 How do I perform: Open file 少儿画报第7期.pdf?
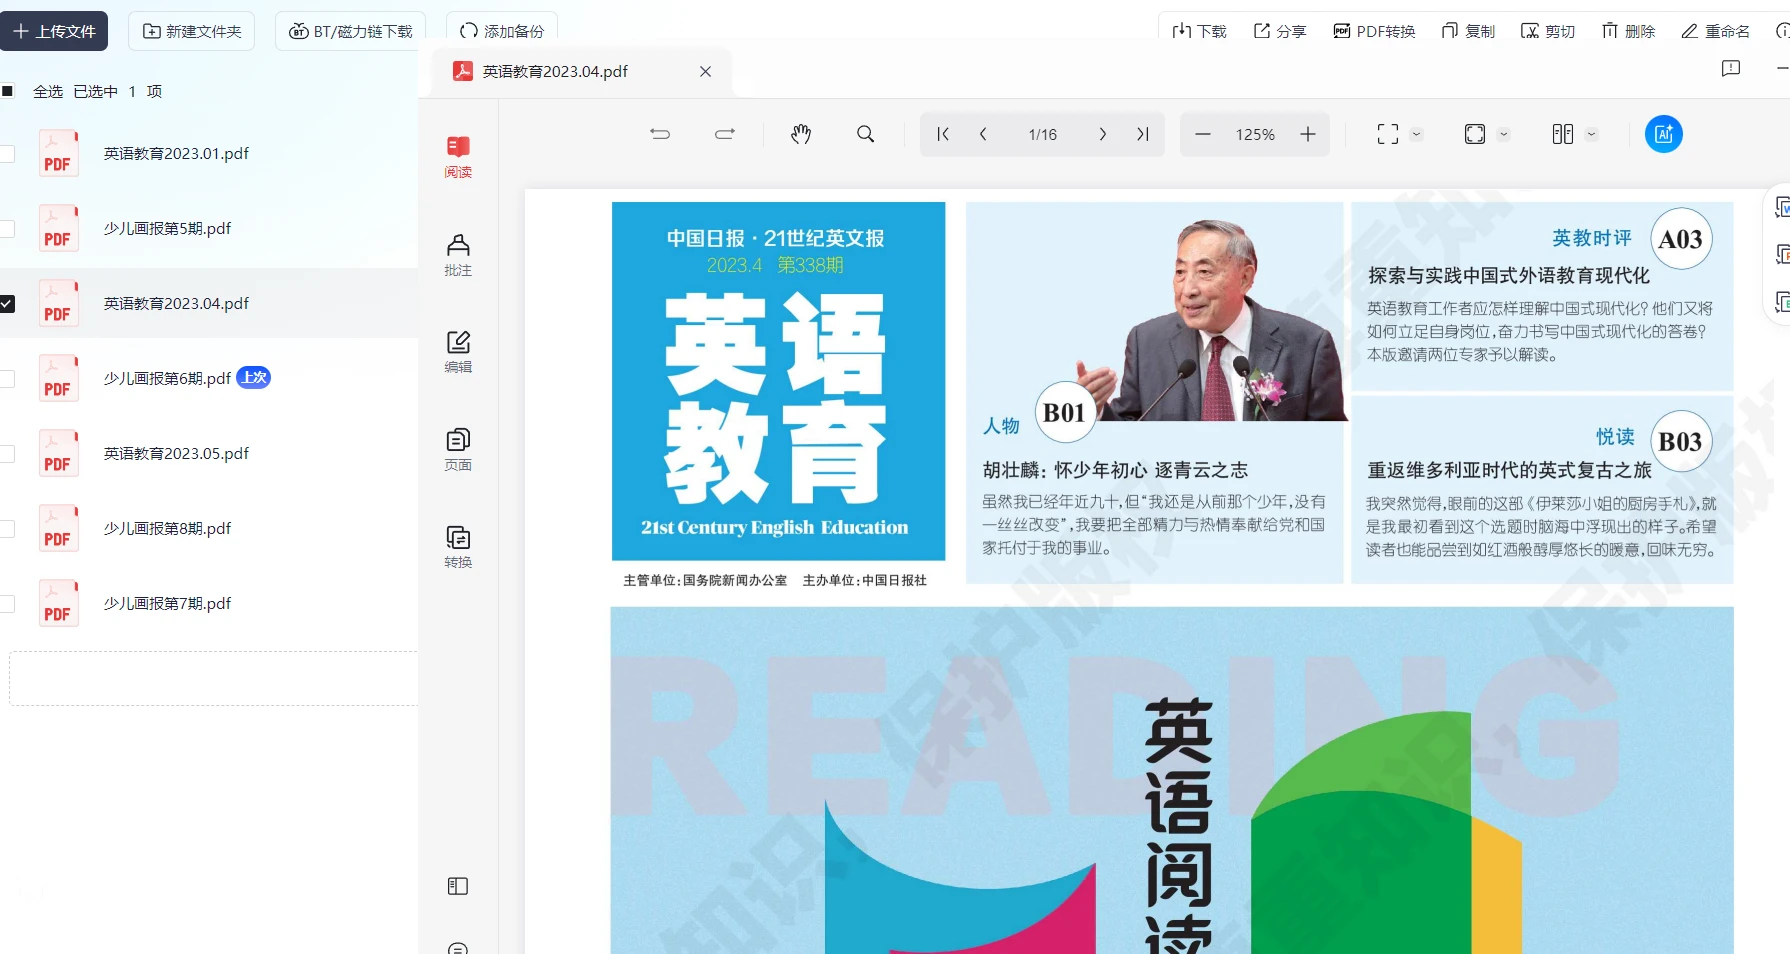(x=167, y=603)
